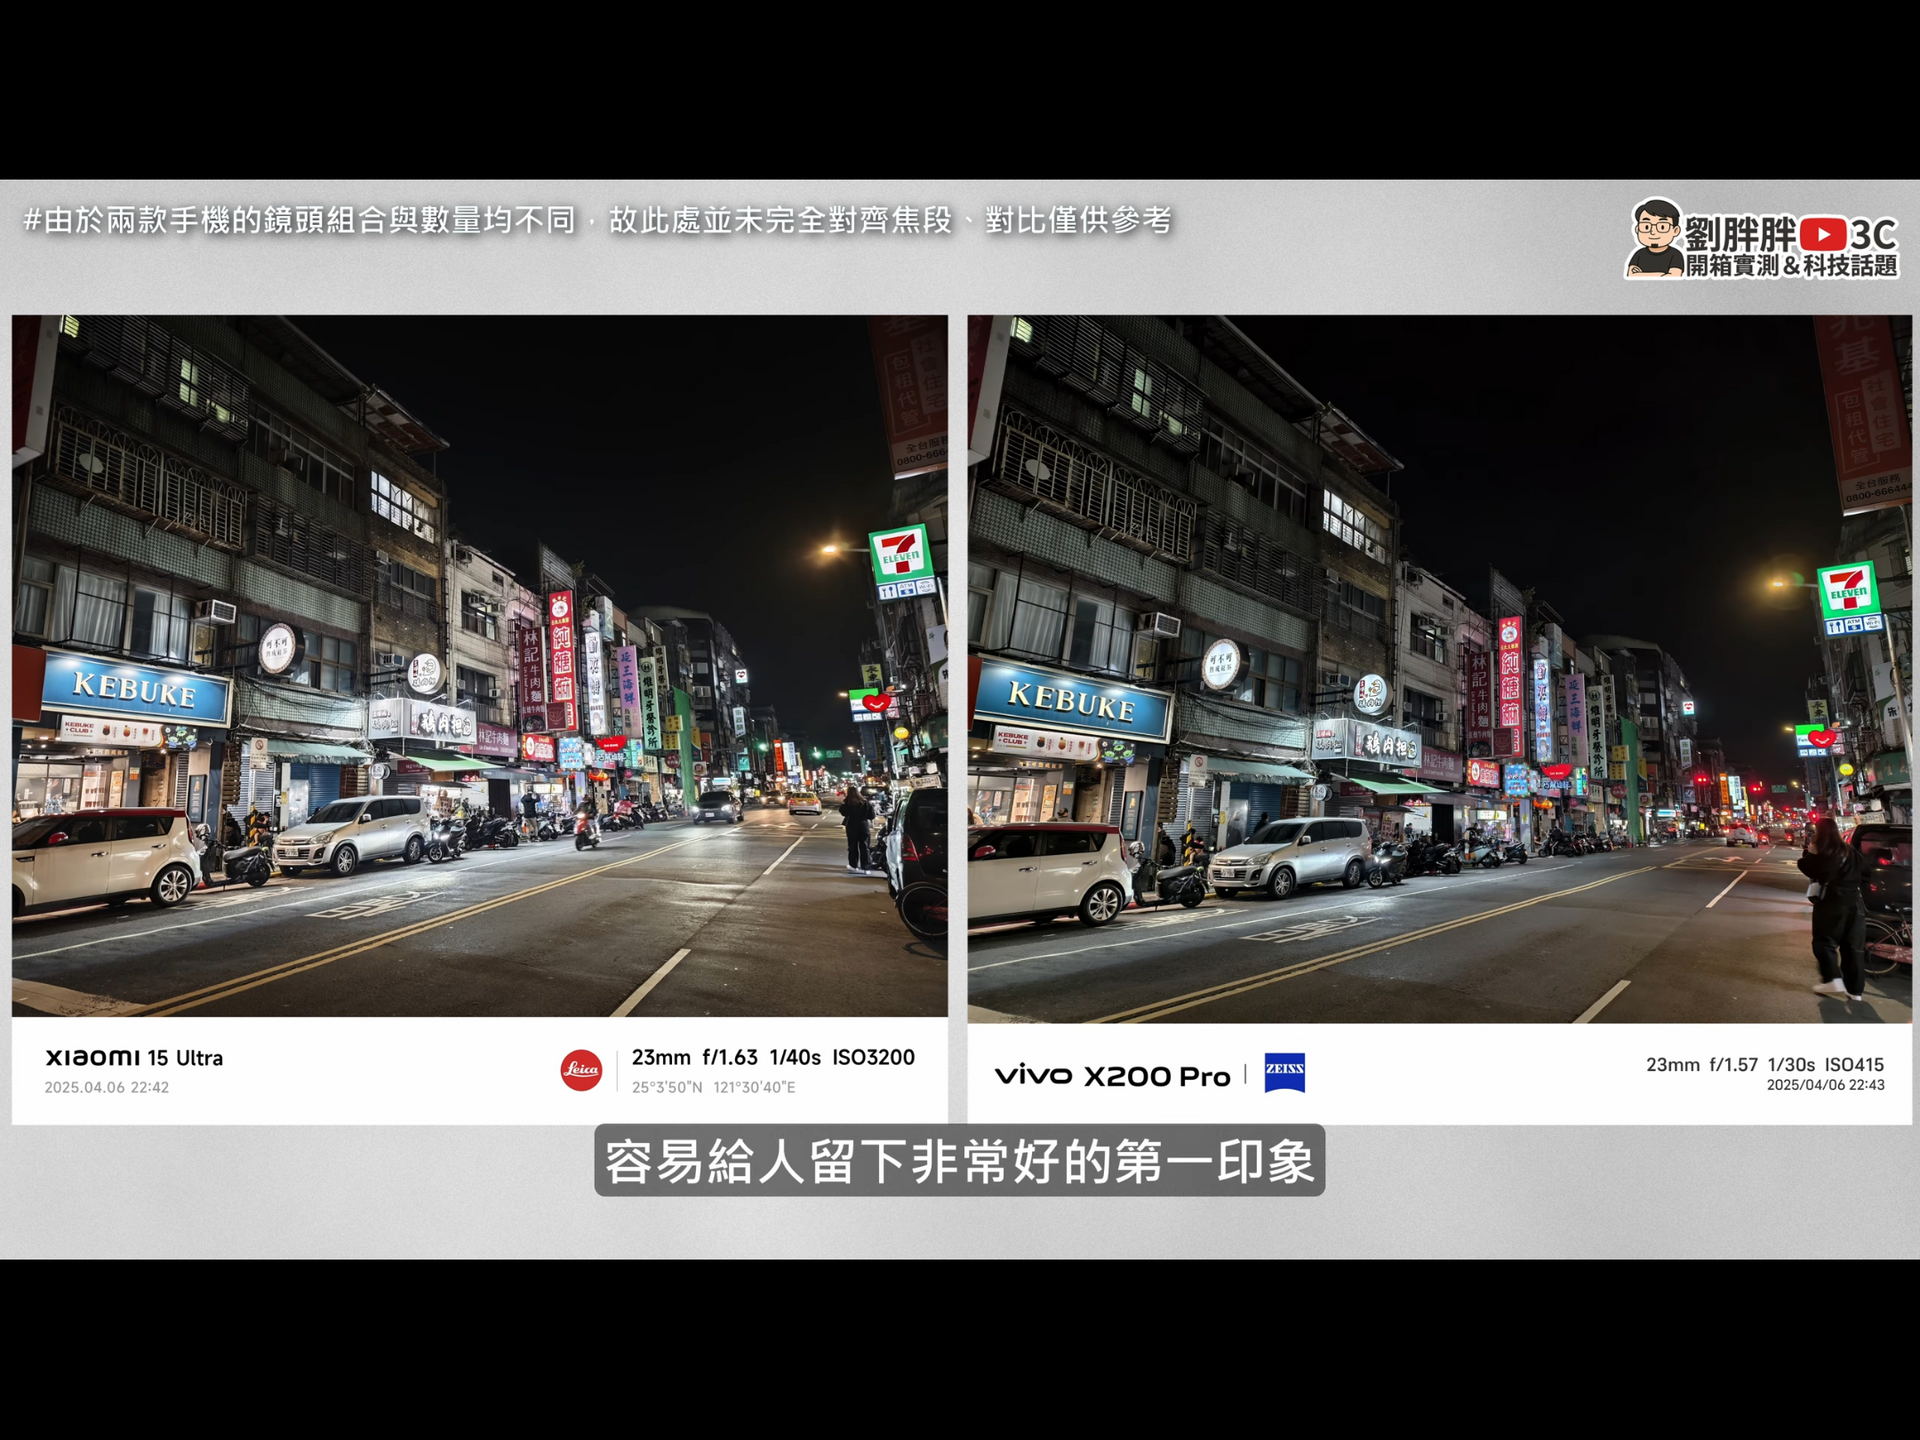Click the 劉胖胖 3C channel name text
Image resolution: width=1920 pixels, height=1440 pixels.
pos(1742,234)
